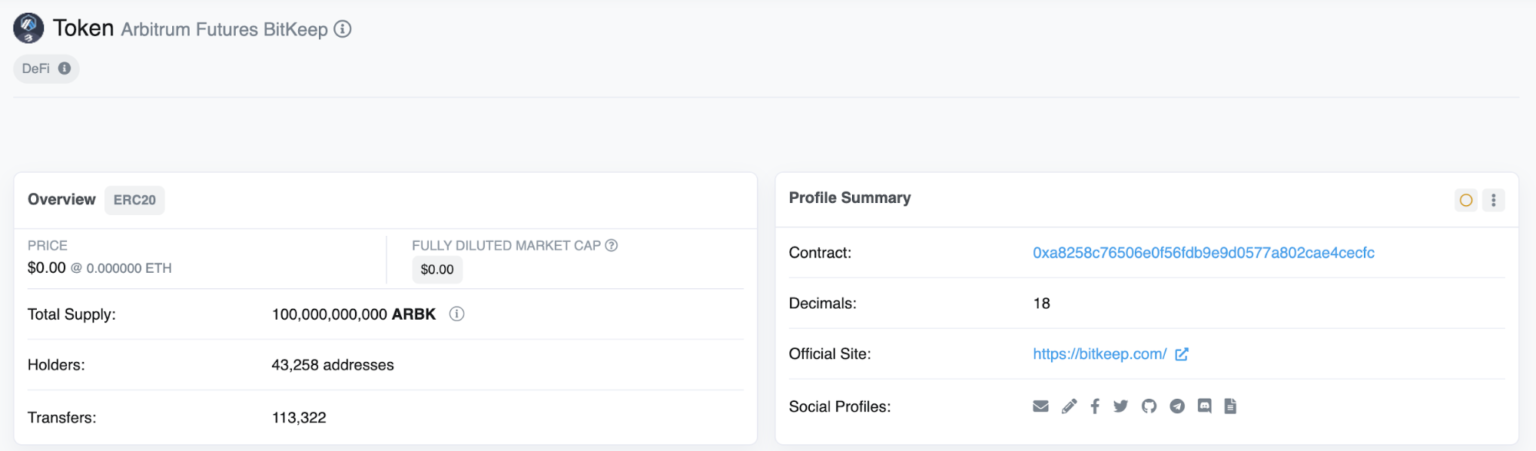
Task: Visit the https://bitkeep.com/ official site link
Action: [1099, 354]
